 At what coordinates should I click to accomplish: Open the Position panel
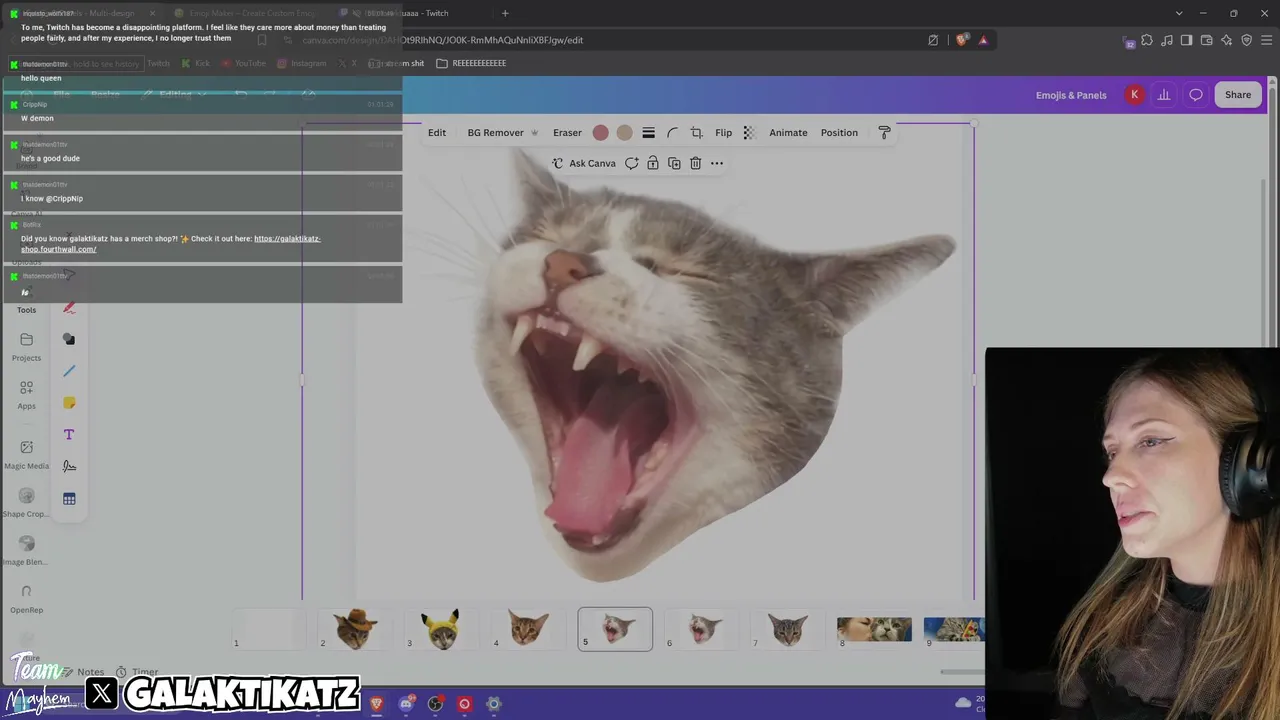pyautogui.click(x=839, y=132)
